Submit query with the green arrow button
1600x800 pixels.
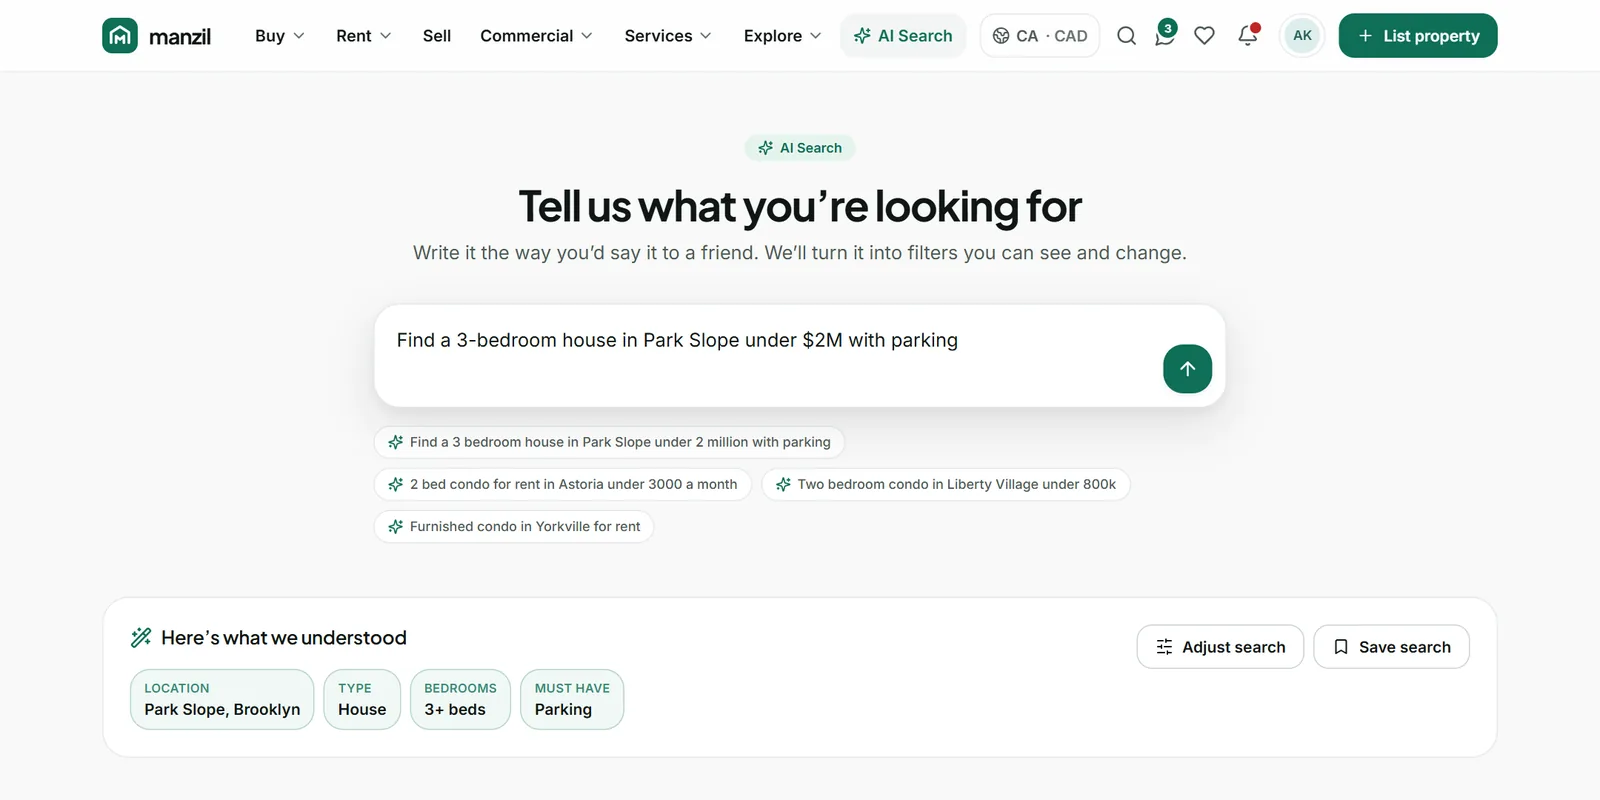(1187, 369)
